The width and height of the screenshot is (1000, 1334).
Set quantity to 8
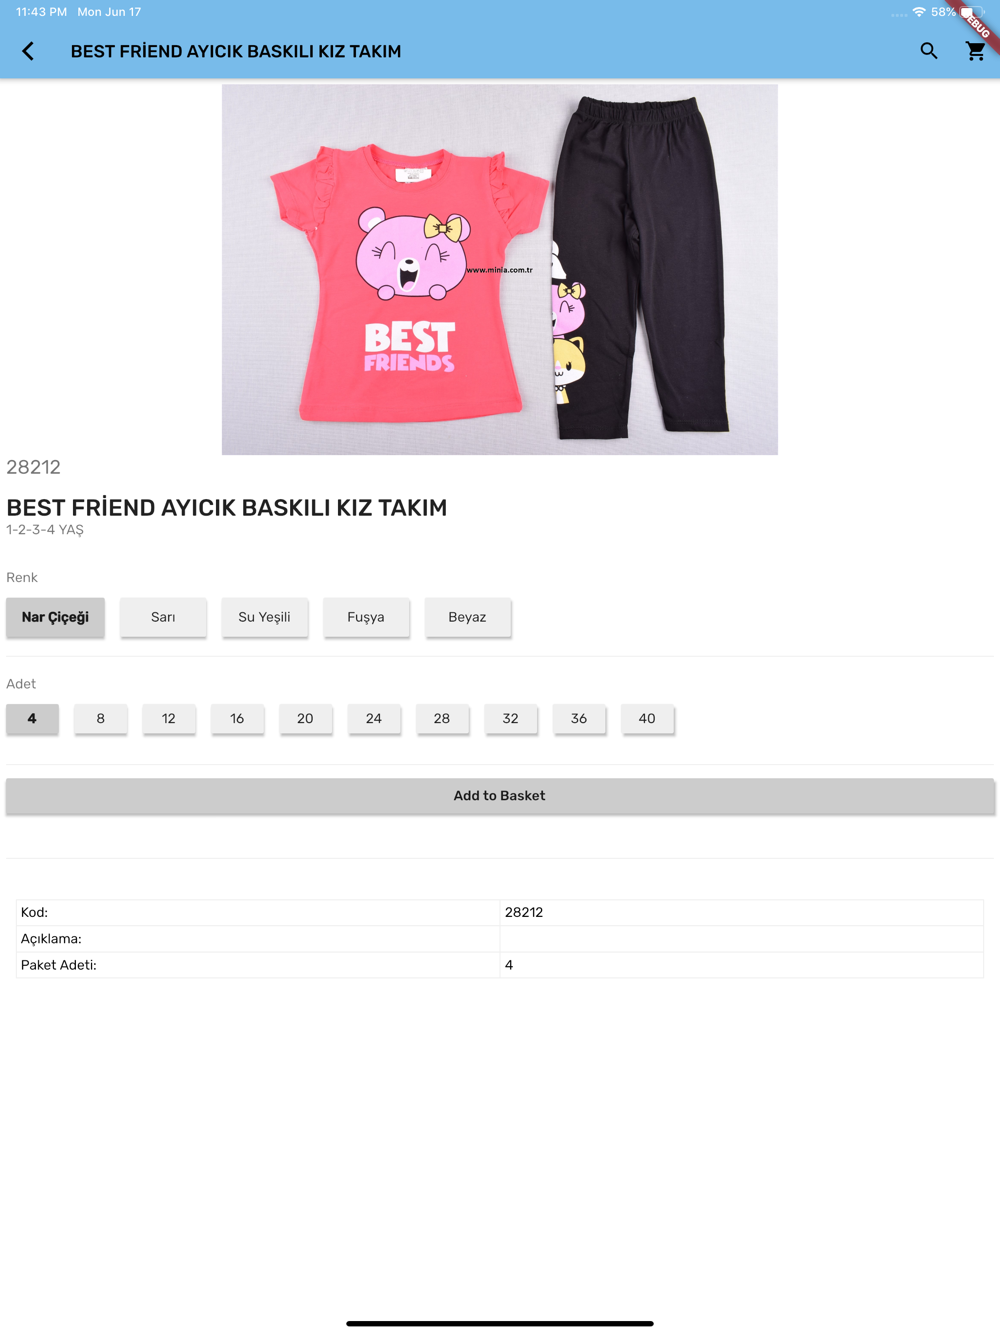pos(100,718)
